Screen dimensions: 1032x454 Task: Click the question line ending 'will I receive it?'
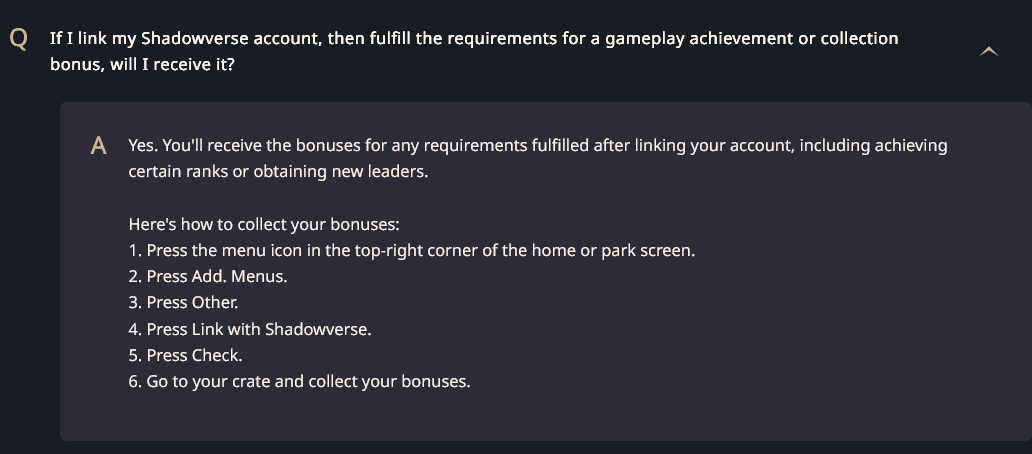pos(142,64)
